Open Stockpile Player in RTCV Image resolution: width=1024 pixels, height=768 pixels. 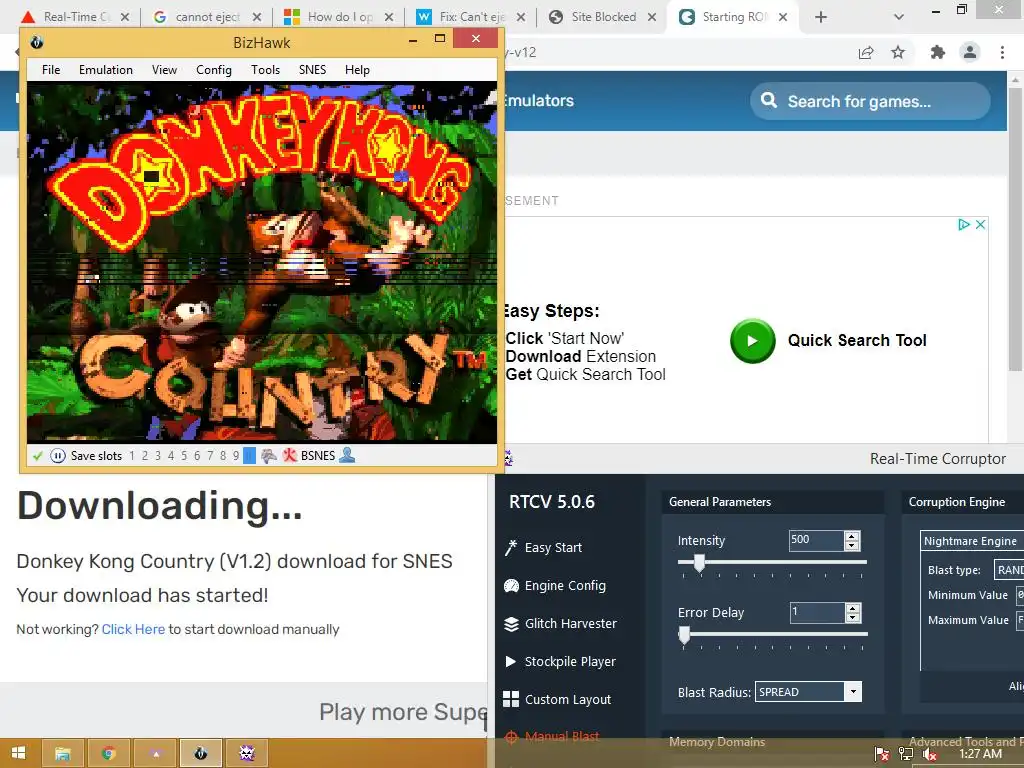tap(560, 662)
